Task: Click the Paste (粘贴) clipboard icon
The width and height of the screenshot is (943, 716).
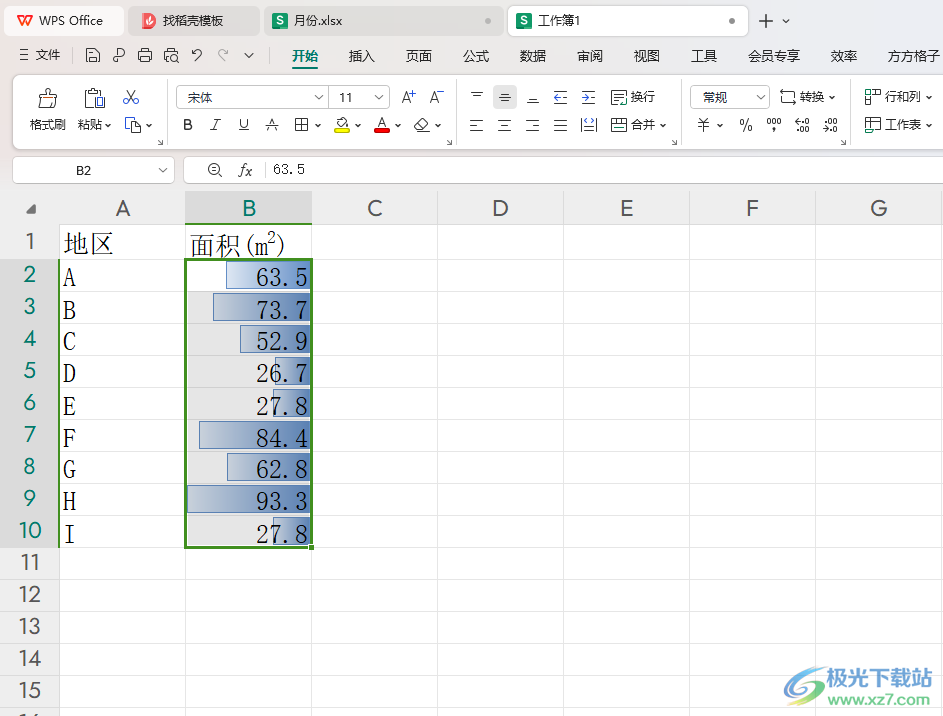Action: coord(94,98)
